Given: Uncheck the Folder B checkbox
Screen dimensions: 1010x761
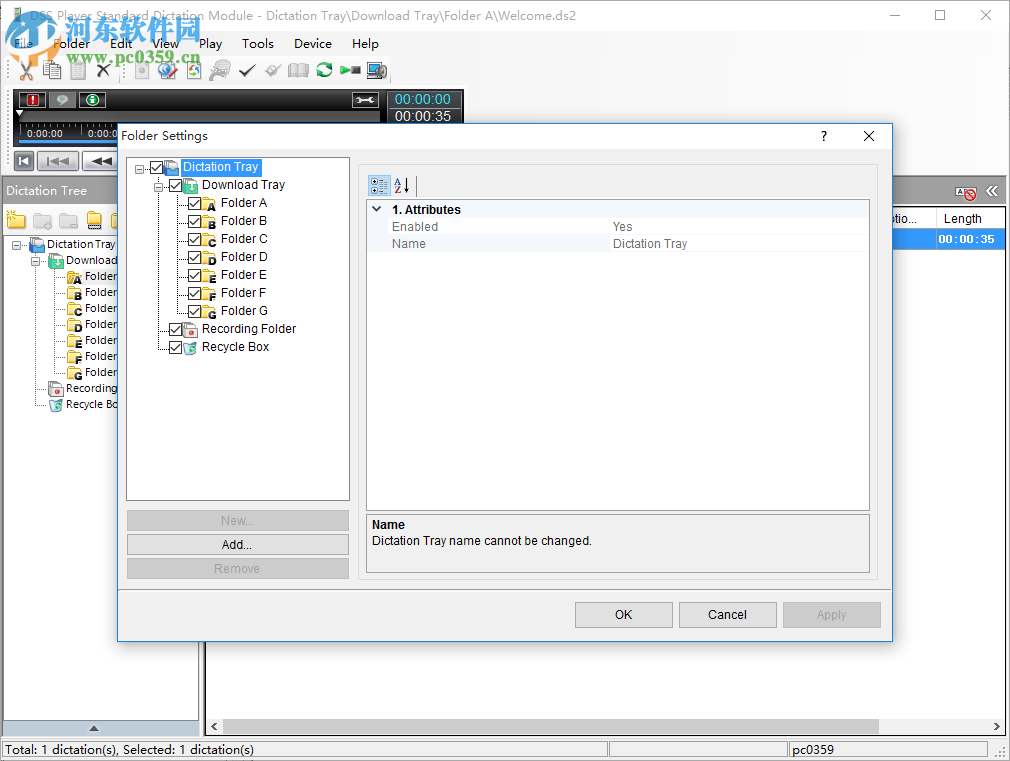Looking at the screenshot, I should point(195,222).
